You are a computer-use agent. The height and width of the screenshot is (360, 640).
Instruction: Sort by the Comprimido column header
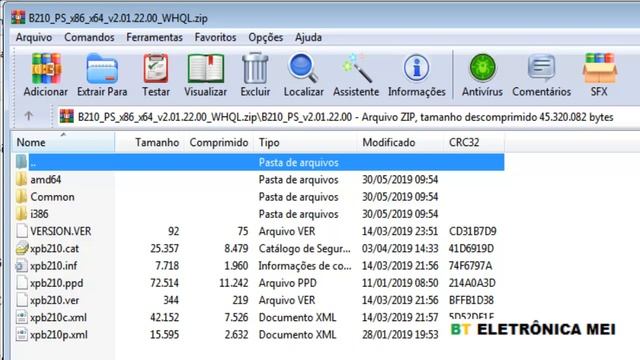(x=218, y=142)
